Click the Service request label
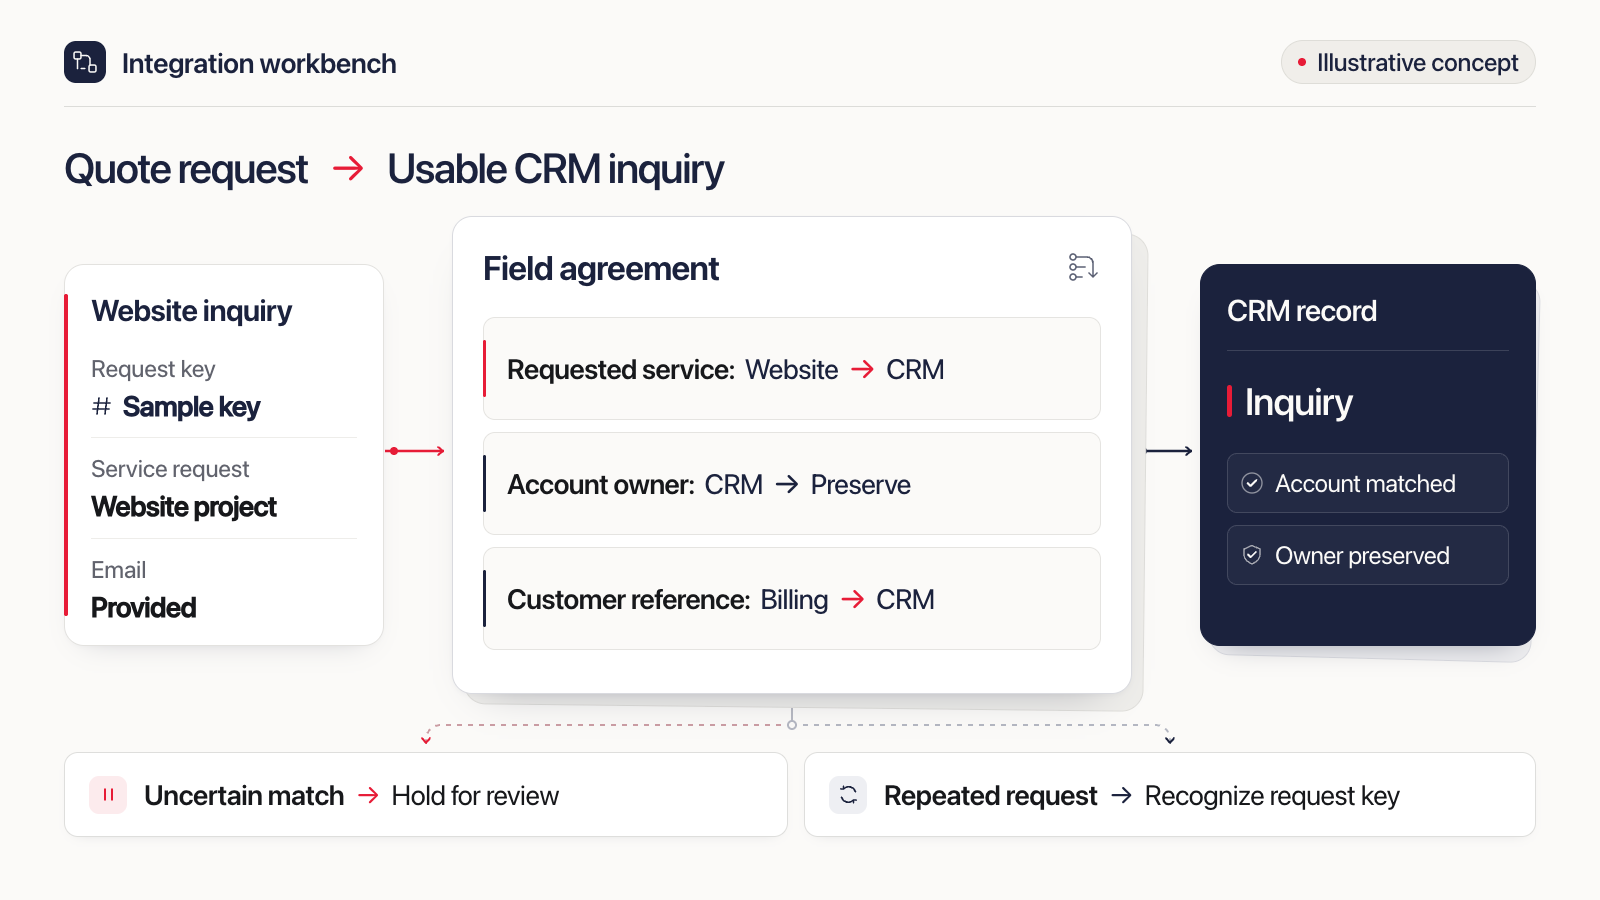 170,469
